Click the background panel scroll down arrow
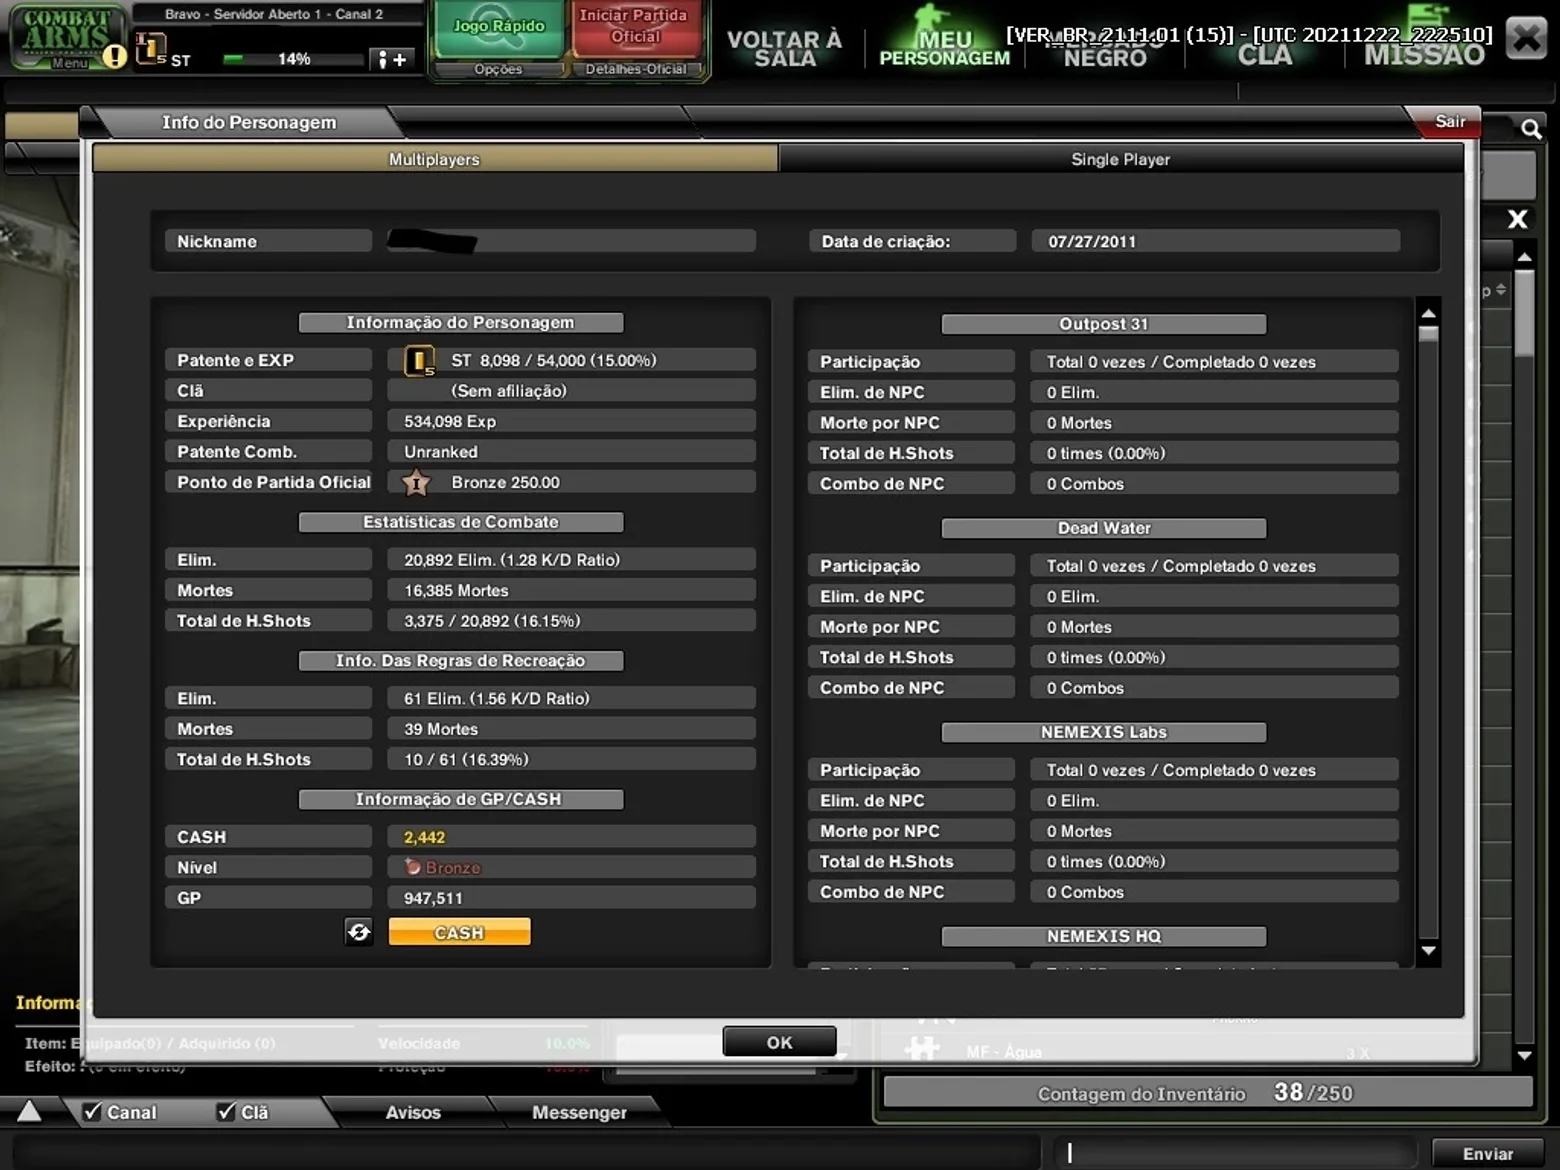The height and width of the screenshot is (1170, 1560). pos(1524,1054)
